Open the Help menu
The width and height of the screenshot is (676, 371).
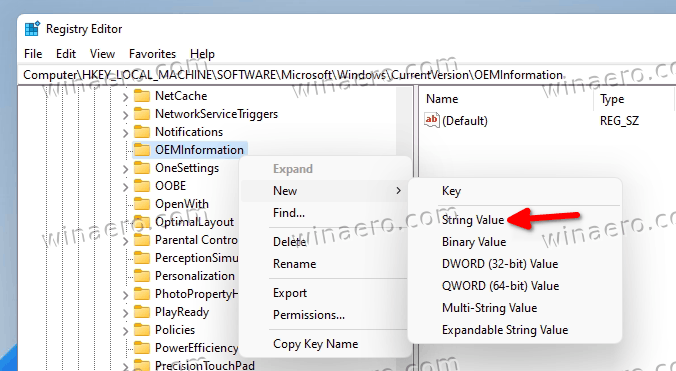pos(202,54)
